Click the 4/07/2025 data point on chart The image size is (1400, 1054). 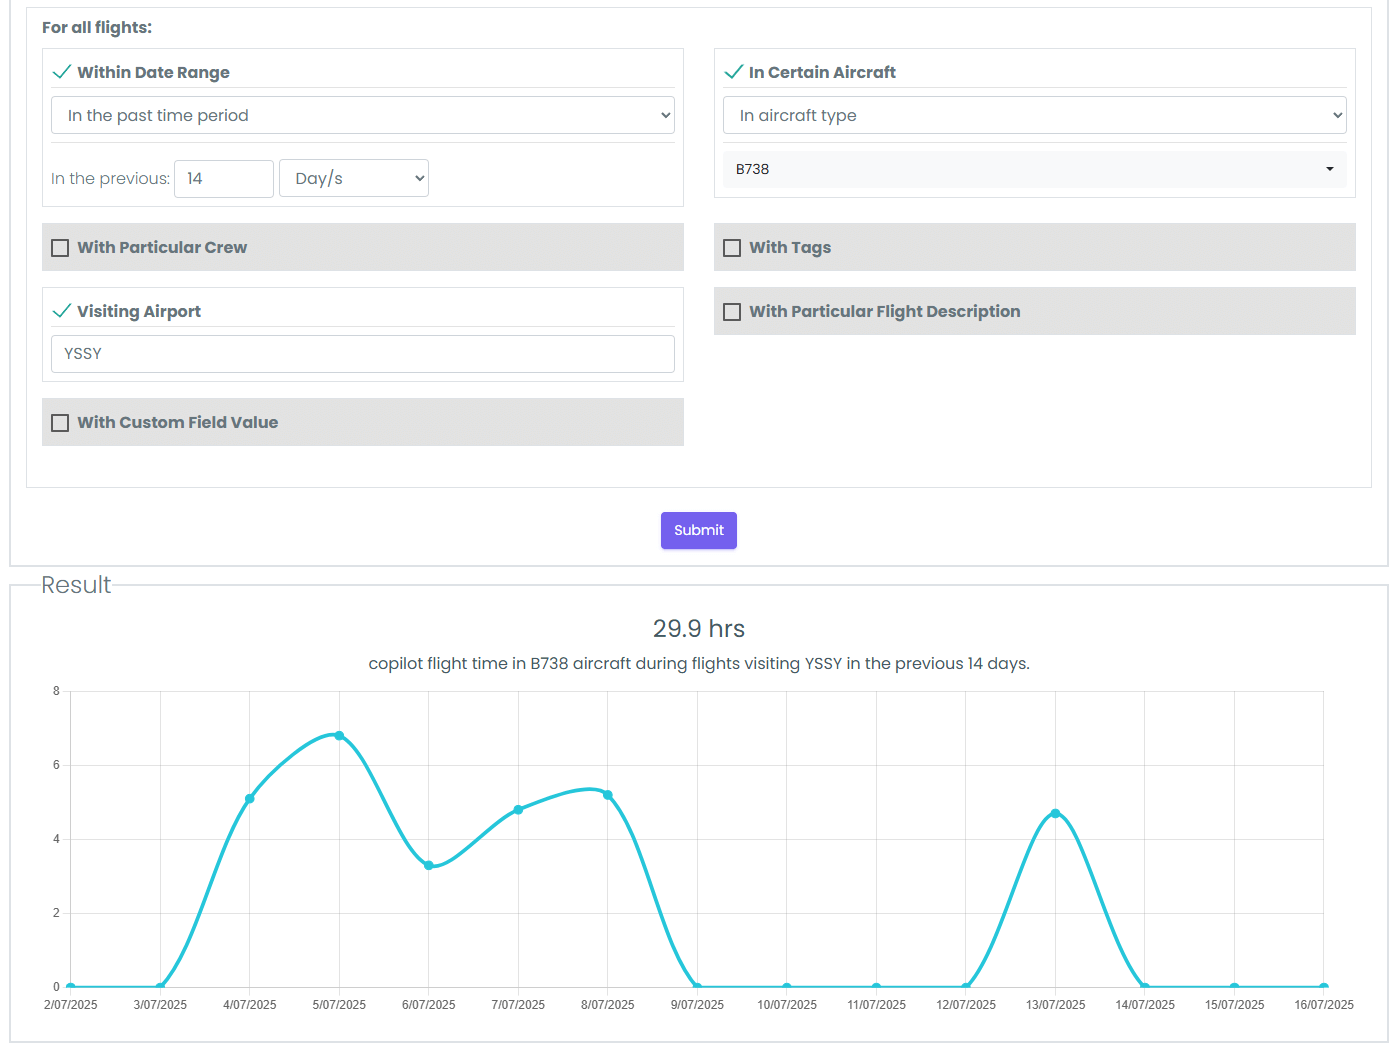click(250, 798)
